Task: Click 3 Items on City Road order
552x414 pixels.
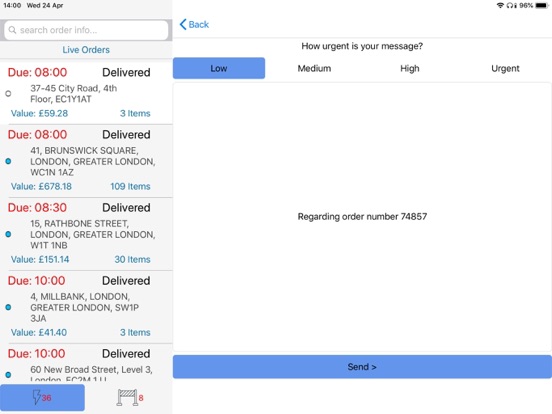Action: (x=135, y=113)
